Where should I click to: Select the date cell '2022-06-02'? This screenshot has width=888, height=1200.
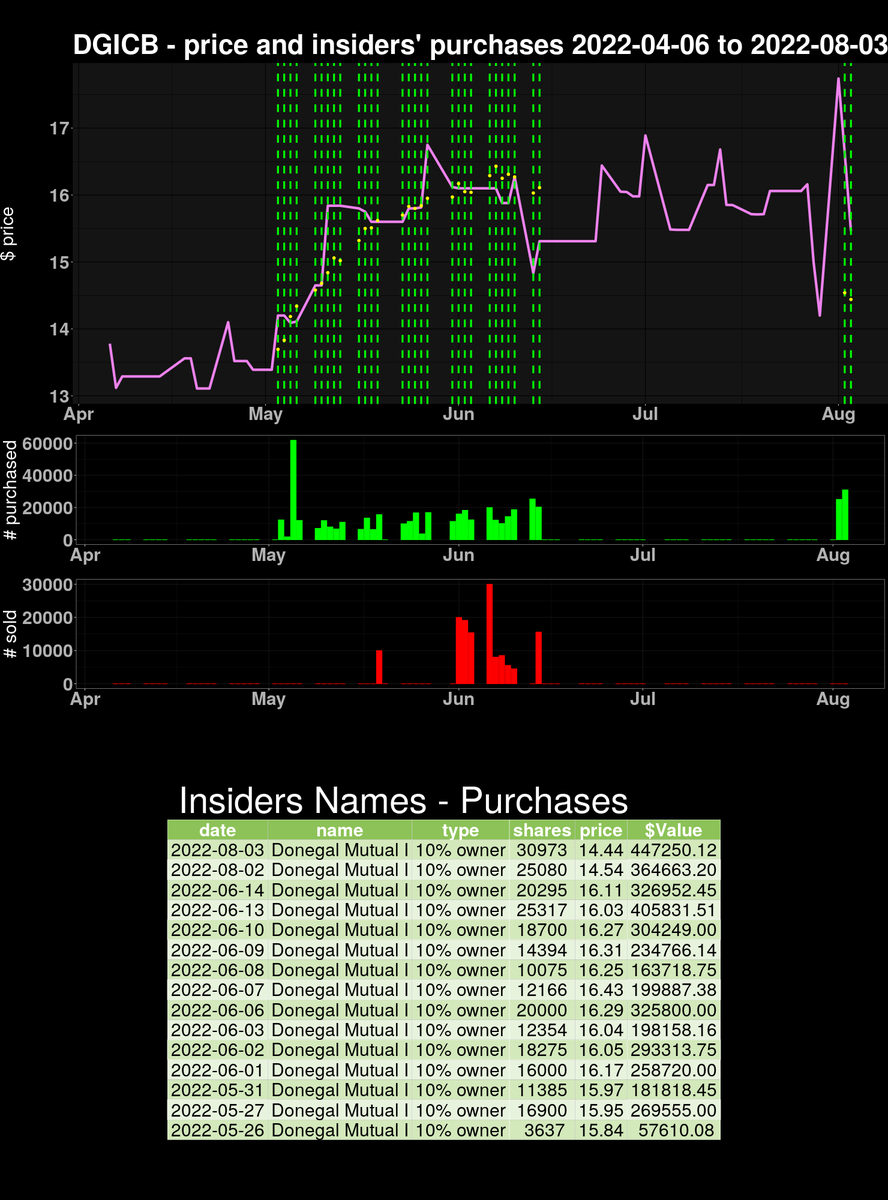218,1050
